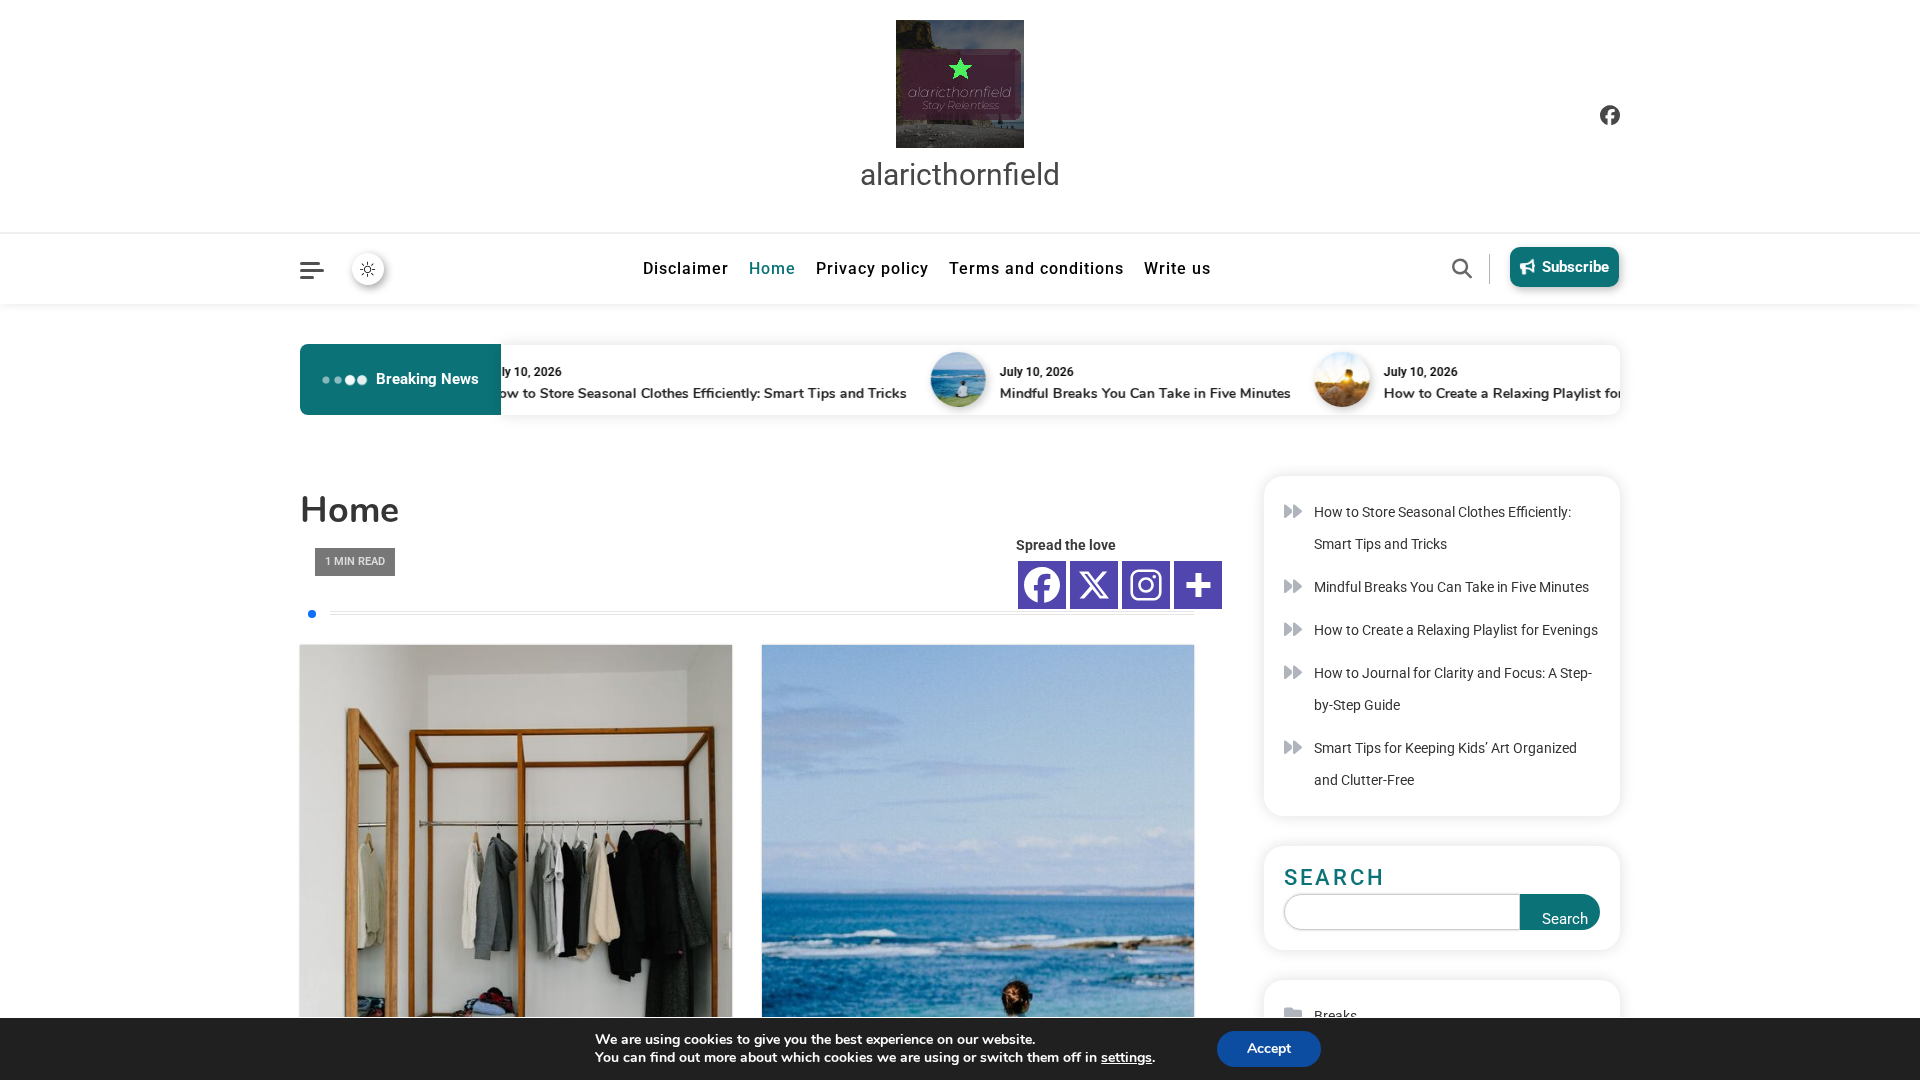The width and height of the screenshot is (1920, 1080).
Task: Share on Instagram icon
Action: click(x=1146, y=585)
